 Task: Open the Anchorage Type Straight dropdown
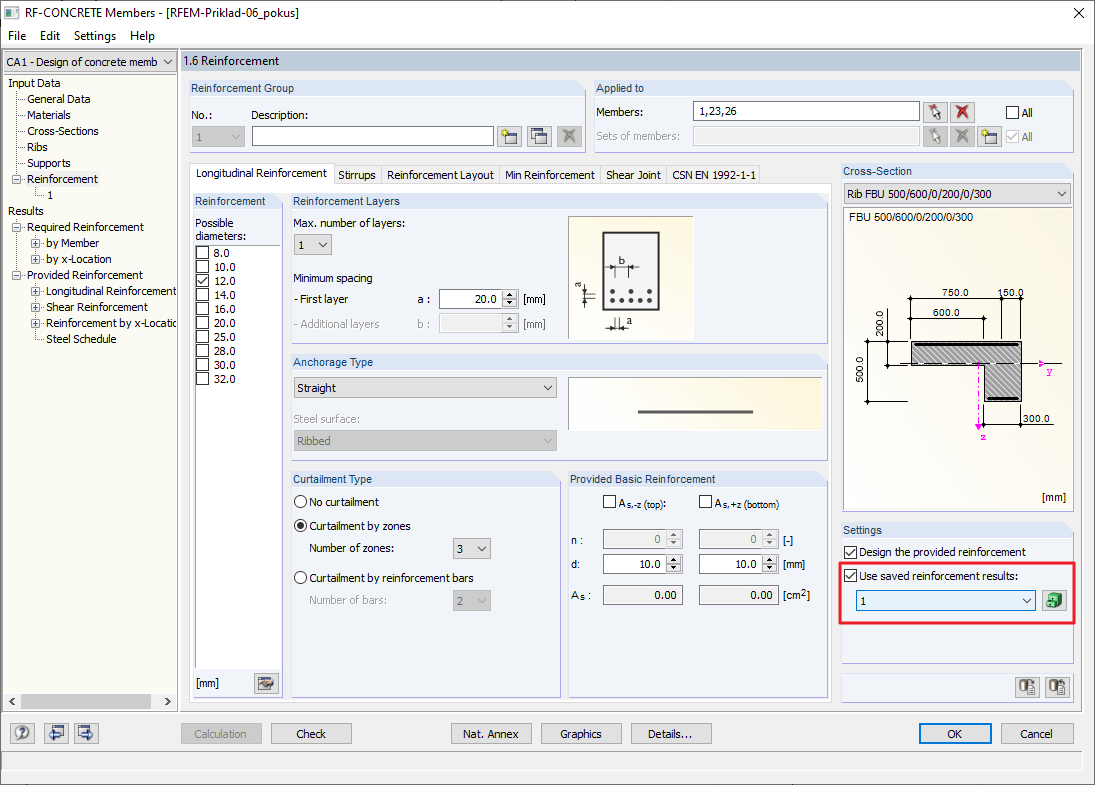(x=425, y=388)
